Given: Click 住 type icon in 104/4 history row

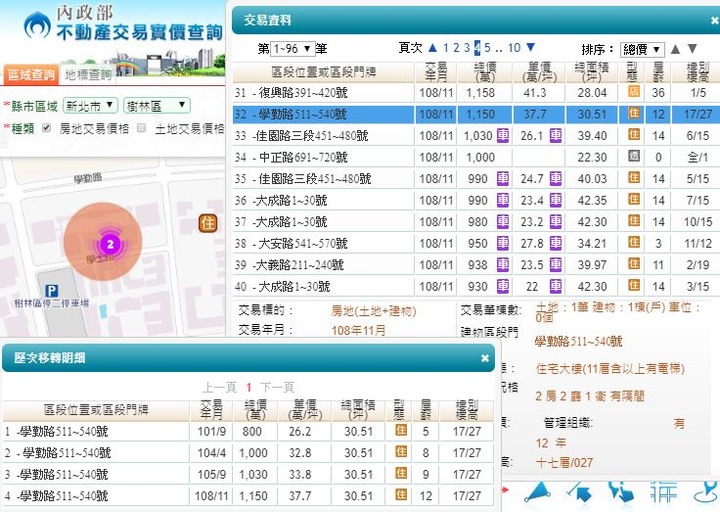Looking at the screenshot, I should (401, 452).
